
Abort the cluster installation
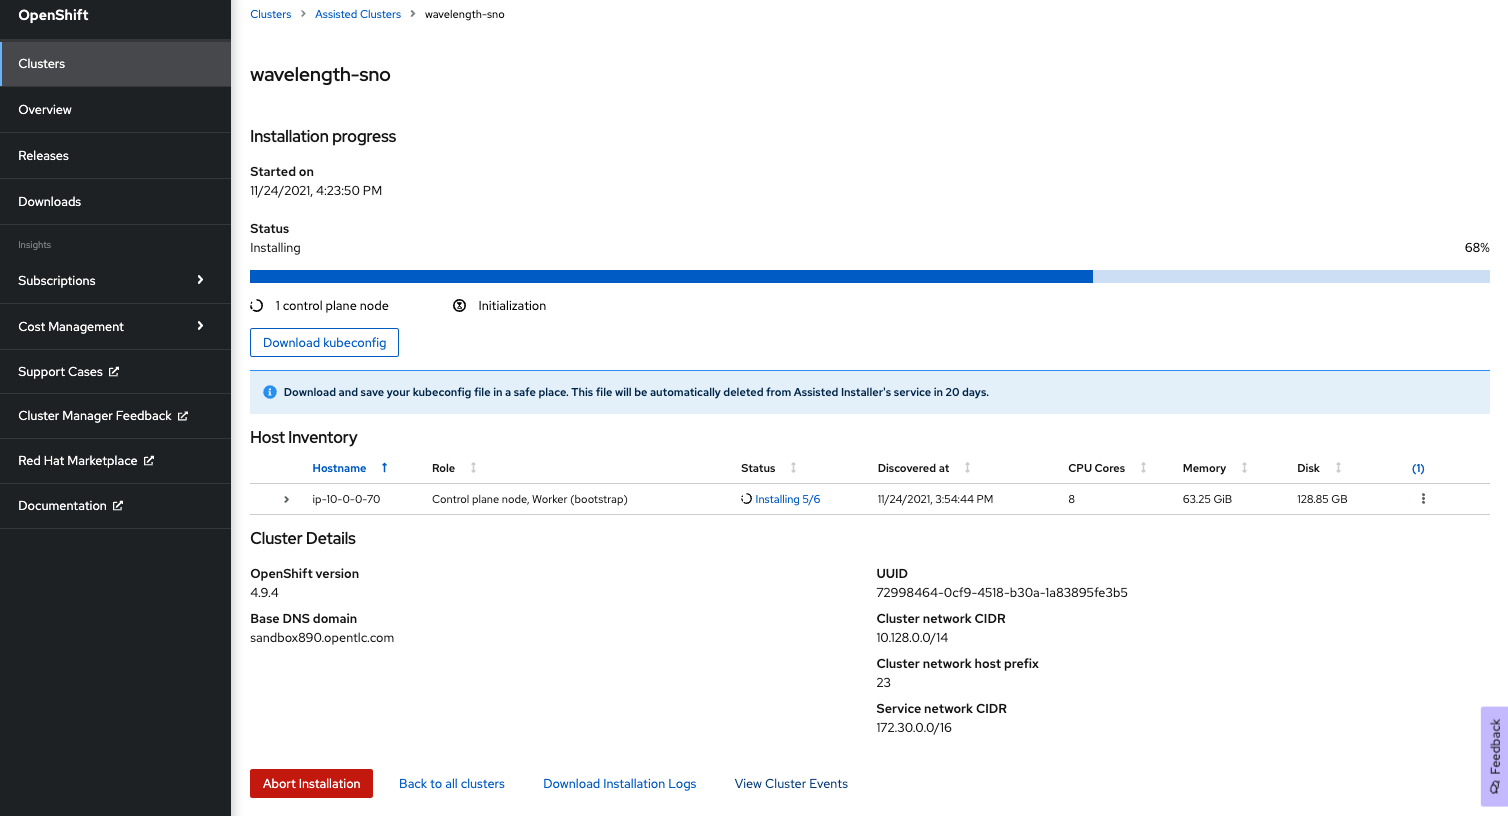click(311, 783)
